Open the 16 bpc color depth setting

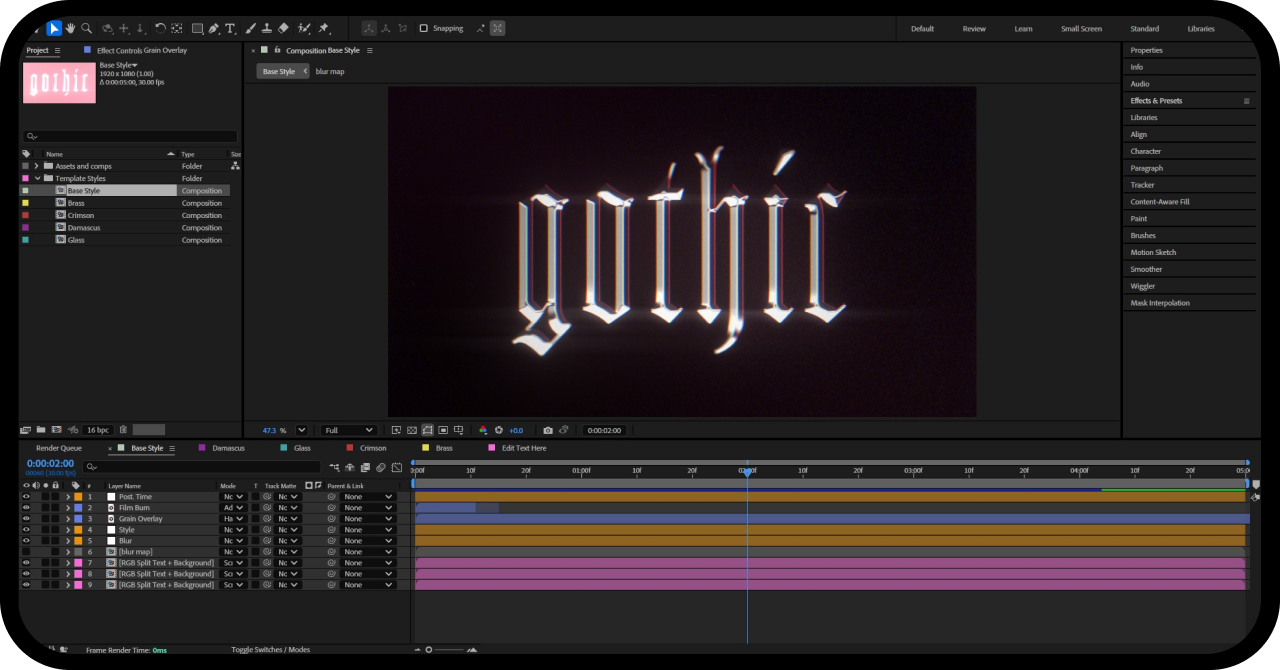(x=98, y=430)
